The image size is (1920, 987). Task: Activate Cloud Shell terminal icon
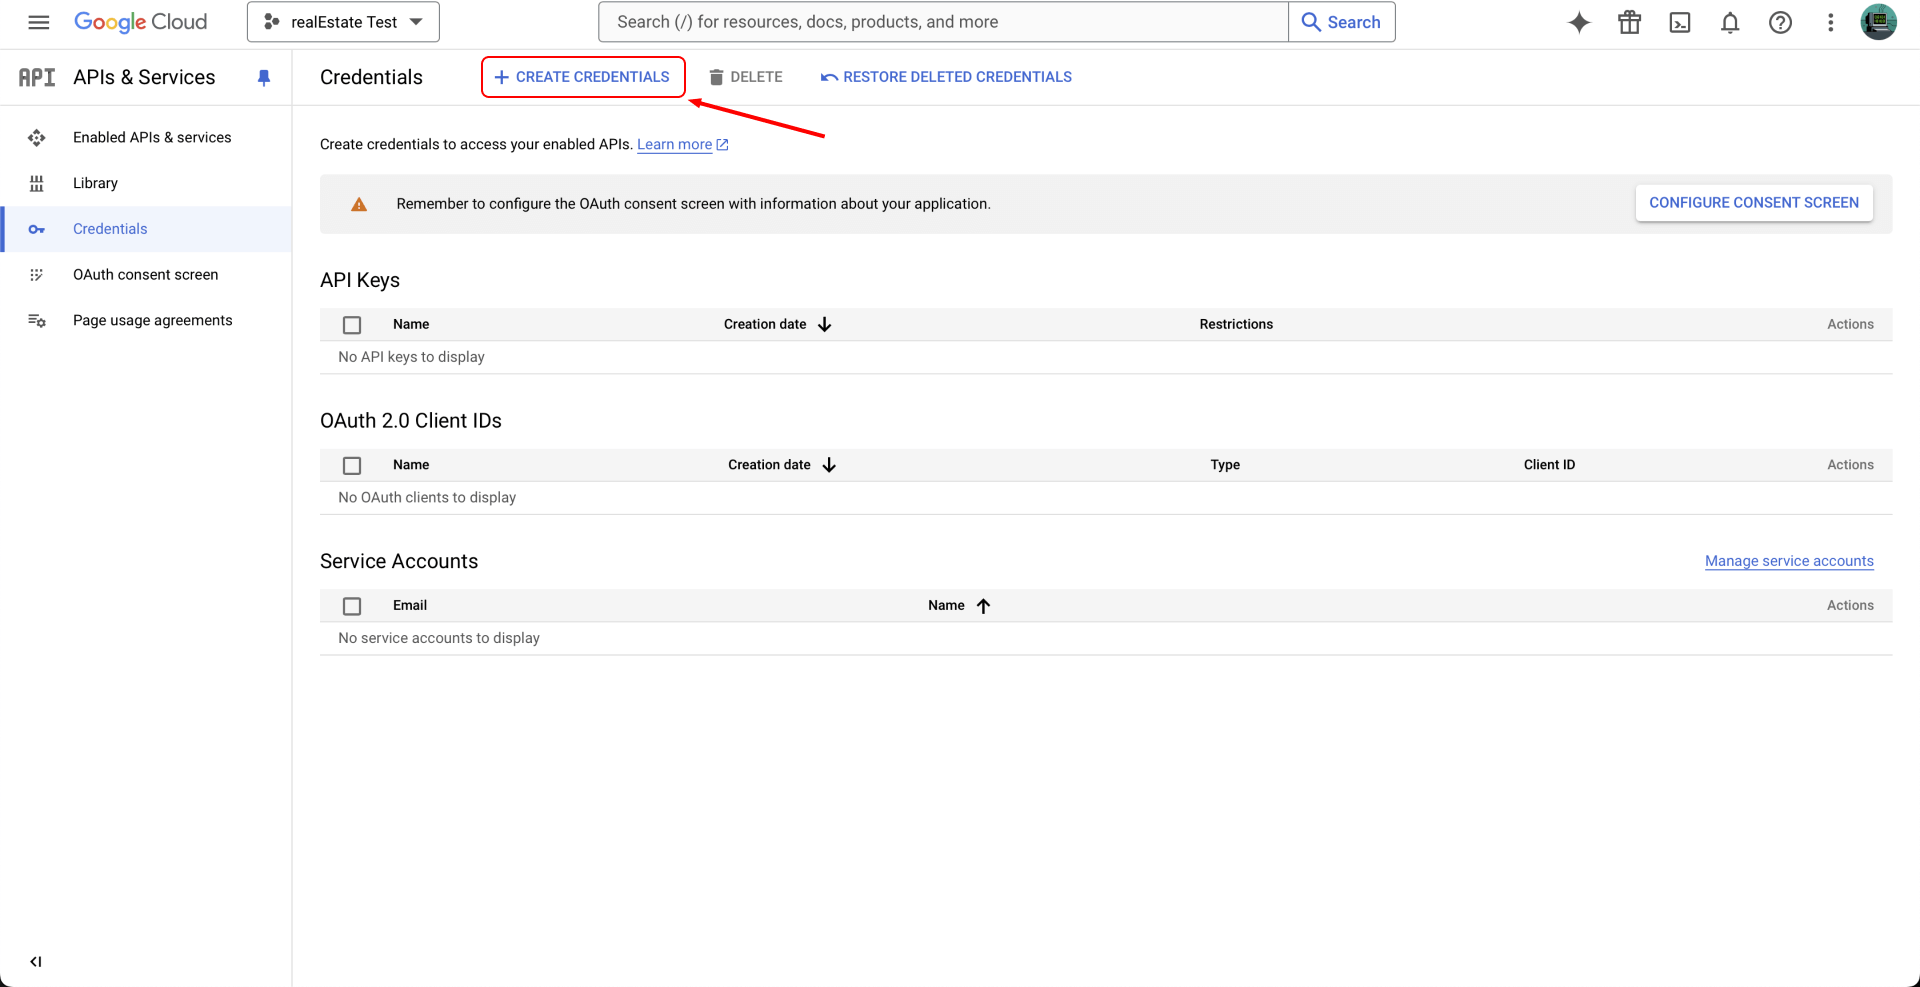pyautogui.click(x=1680, y=22)
